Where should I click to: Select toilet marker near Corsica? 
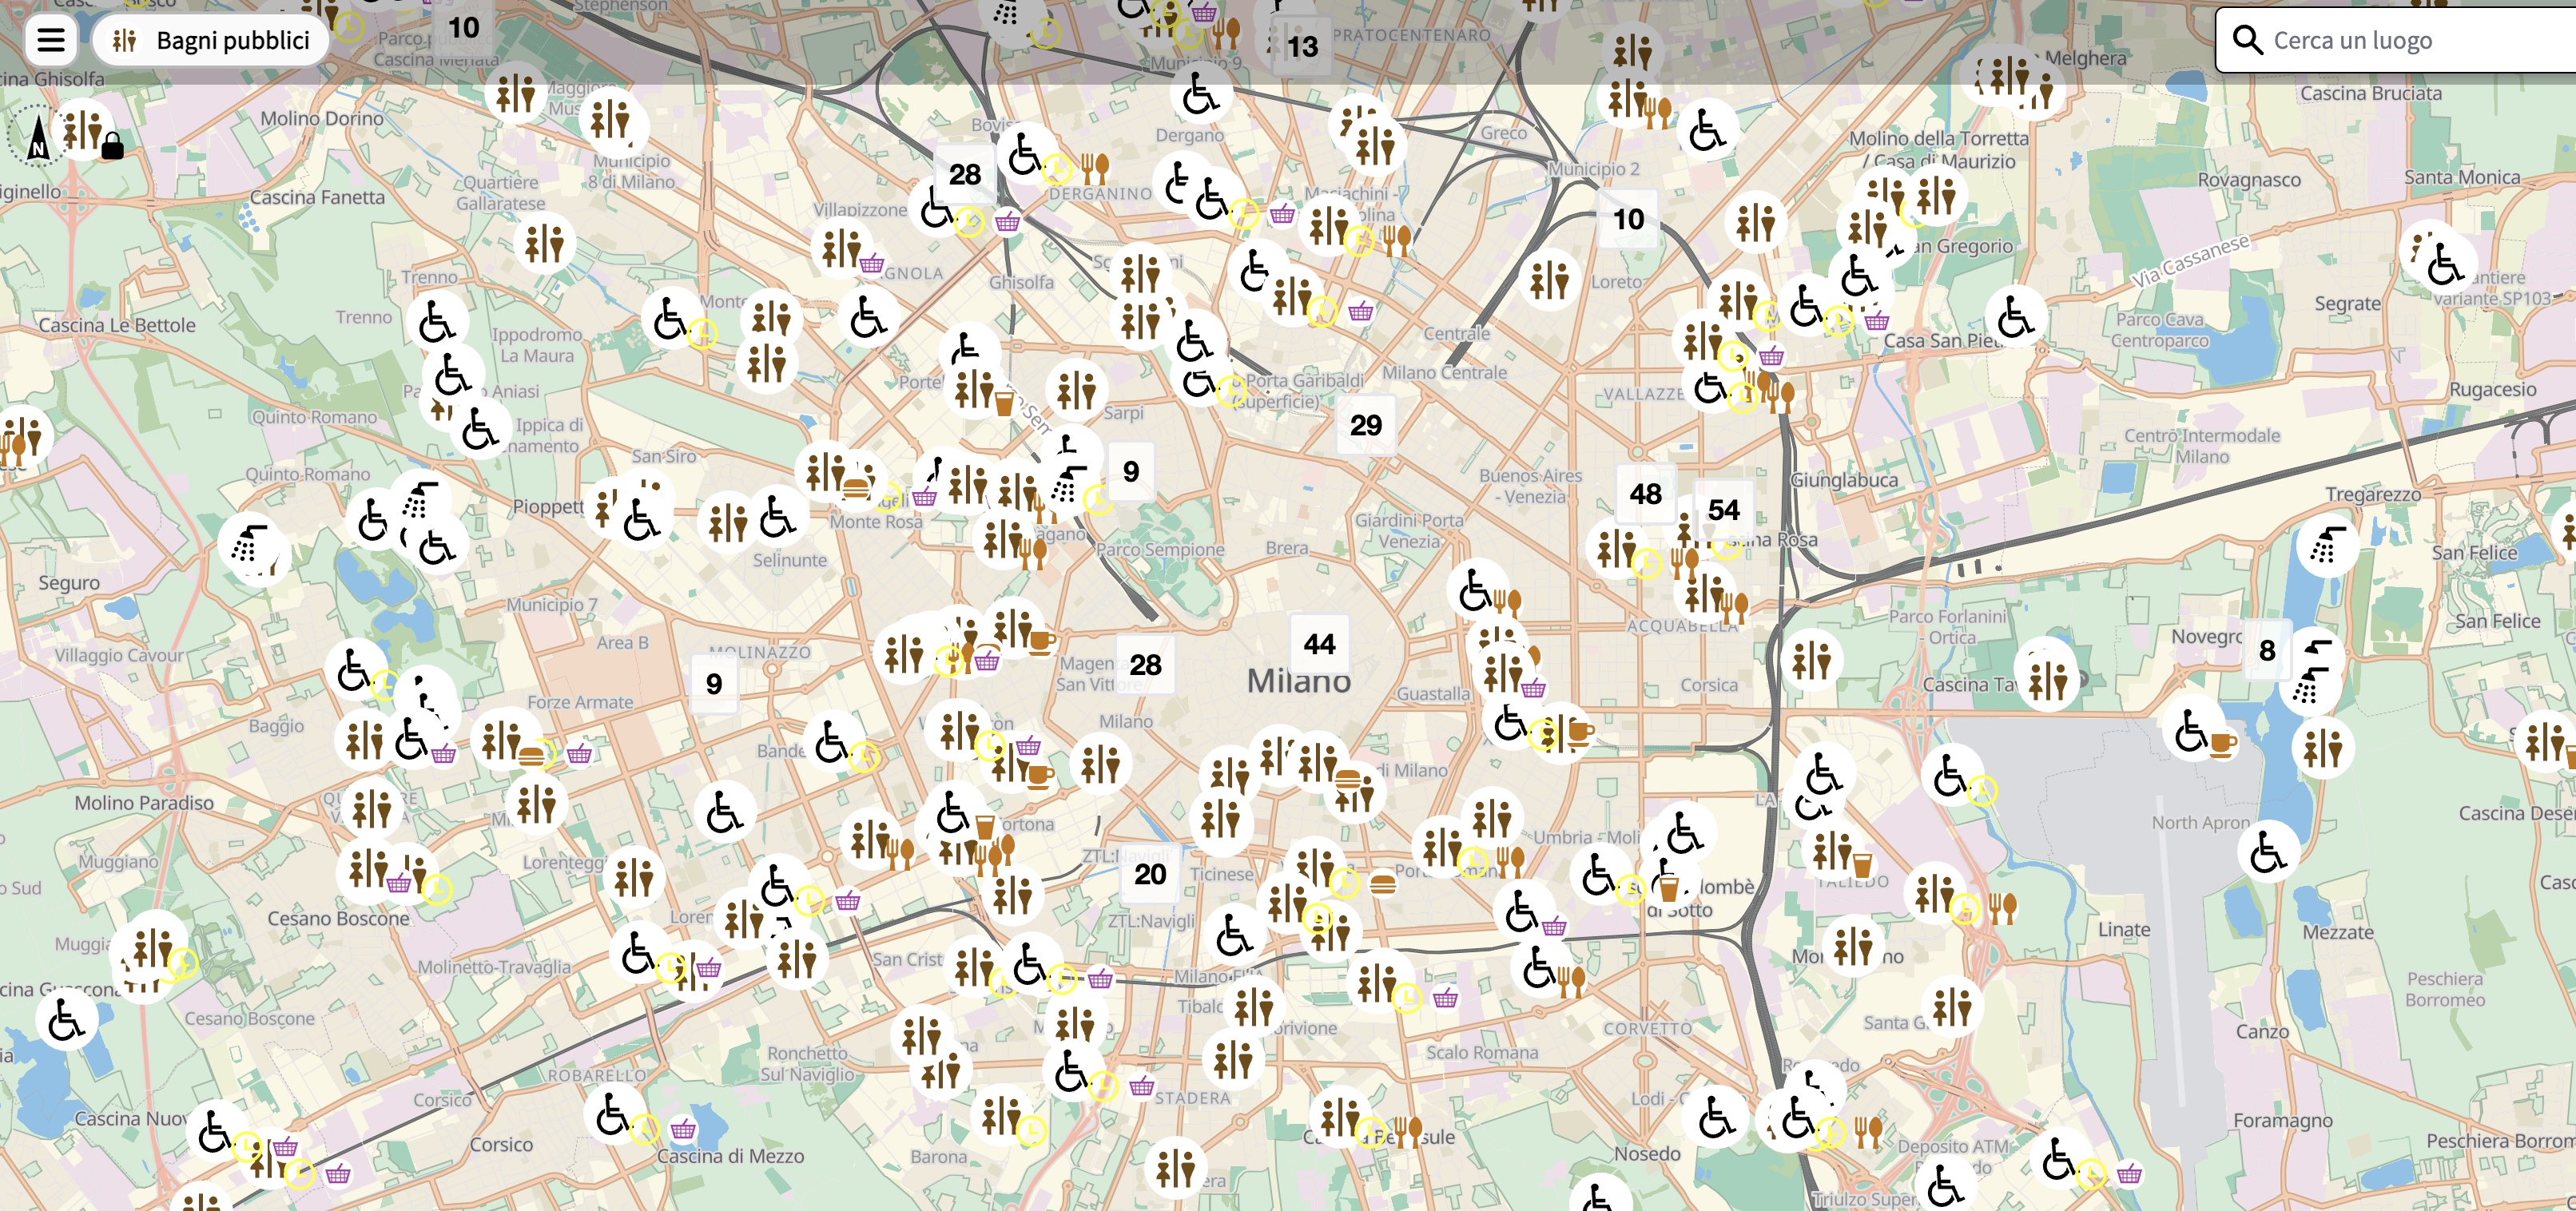pos(1811,661)
